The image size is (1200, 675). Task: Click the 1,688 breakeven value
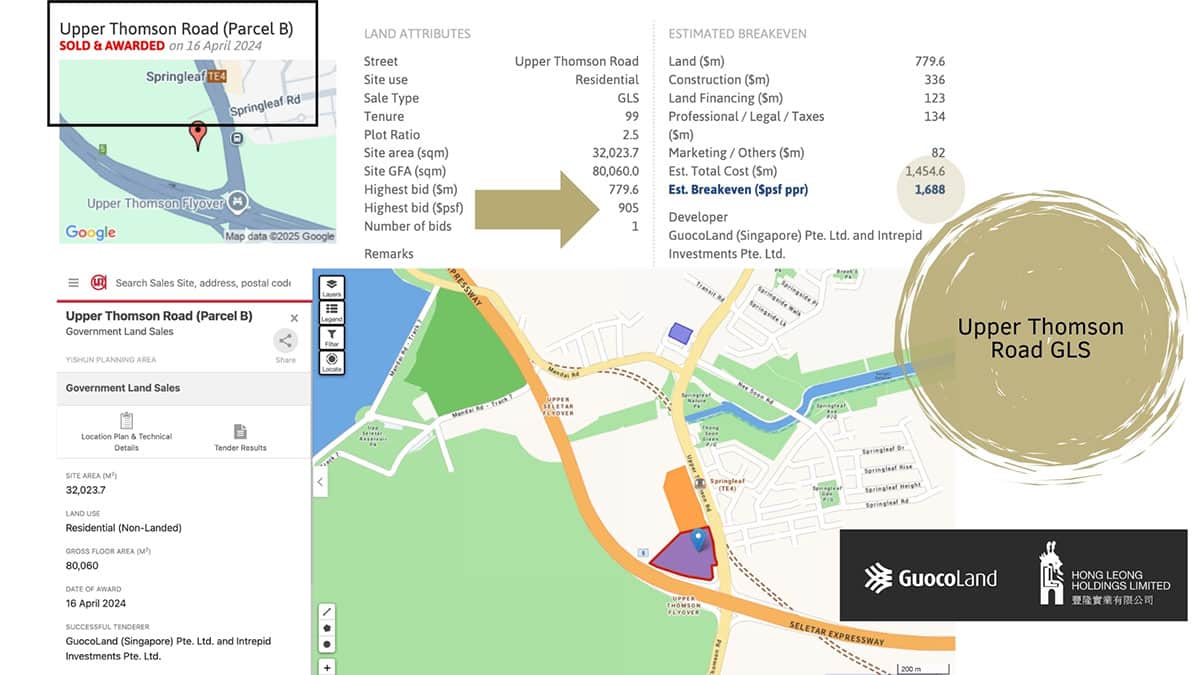point(930,190)
